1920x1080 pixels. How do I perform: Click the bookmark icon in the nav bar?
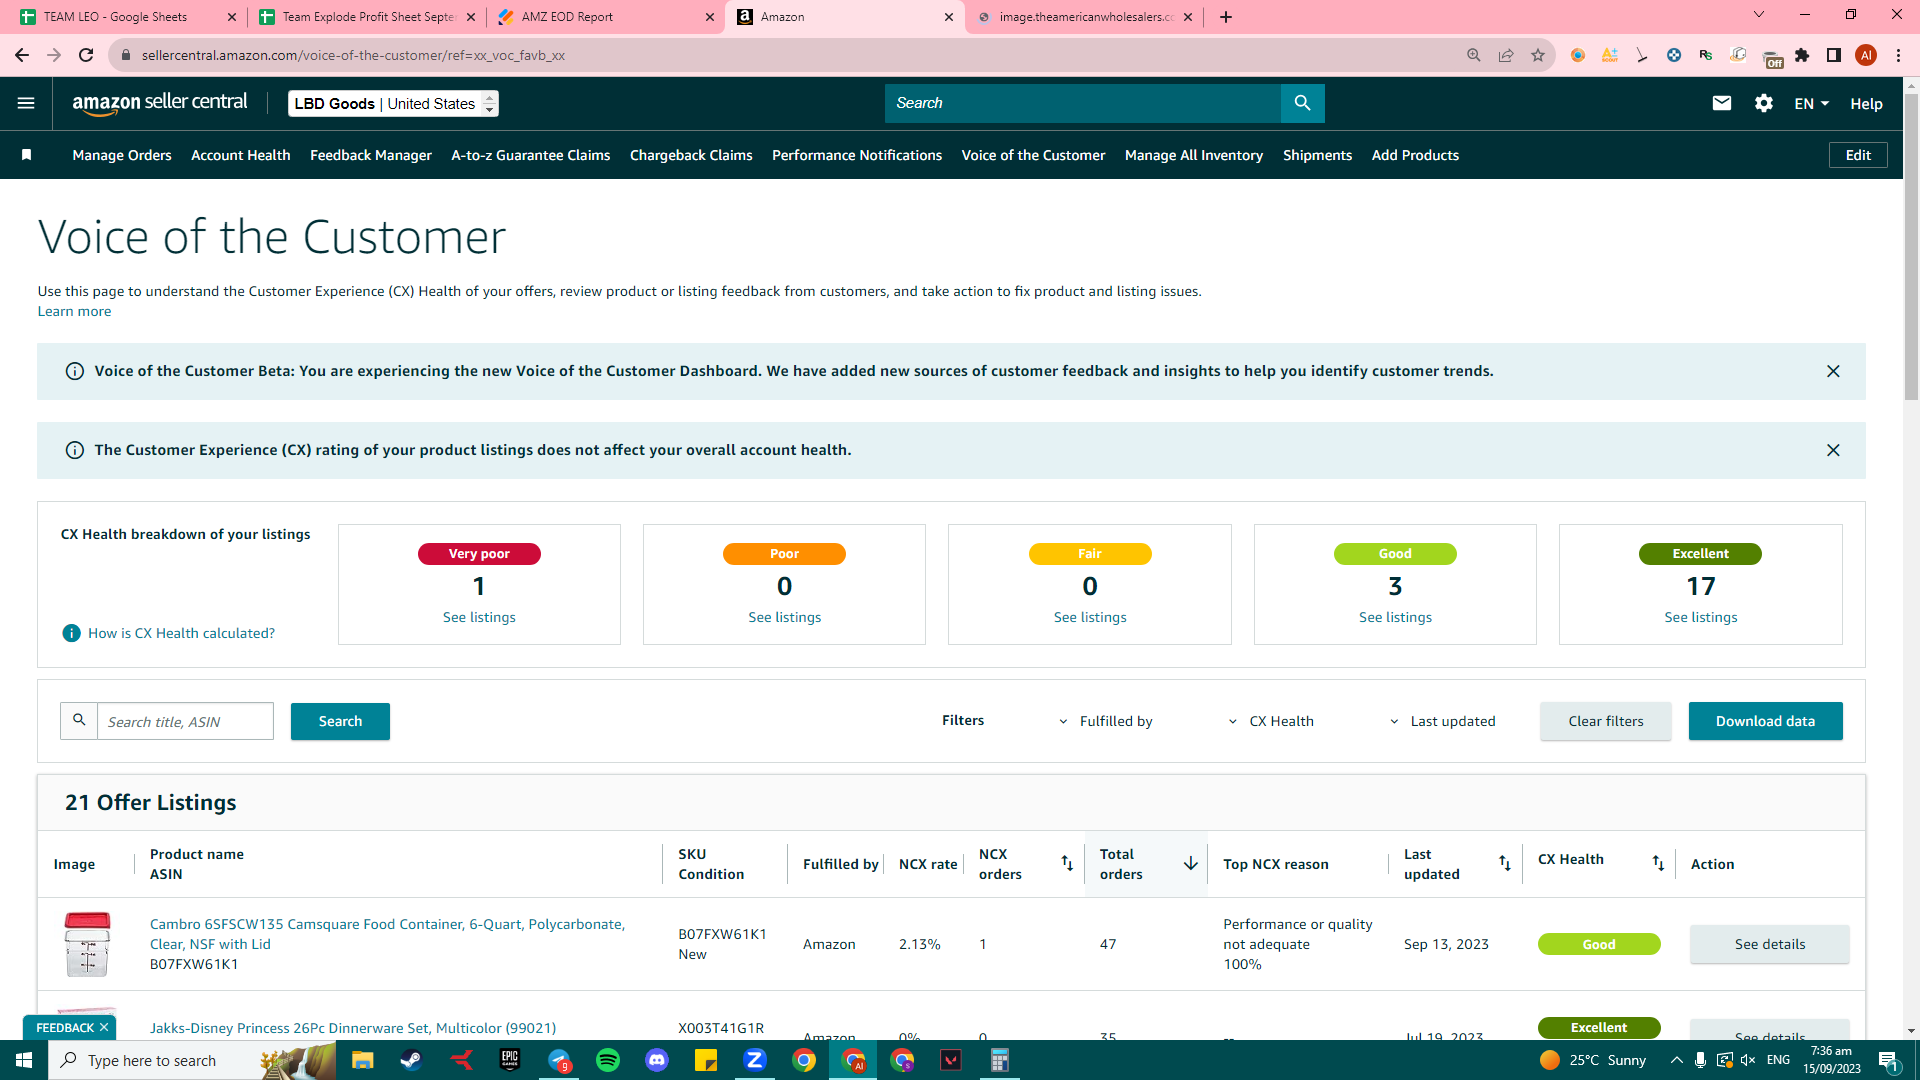pos(27,155)
